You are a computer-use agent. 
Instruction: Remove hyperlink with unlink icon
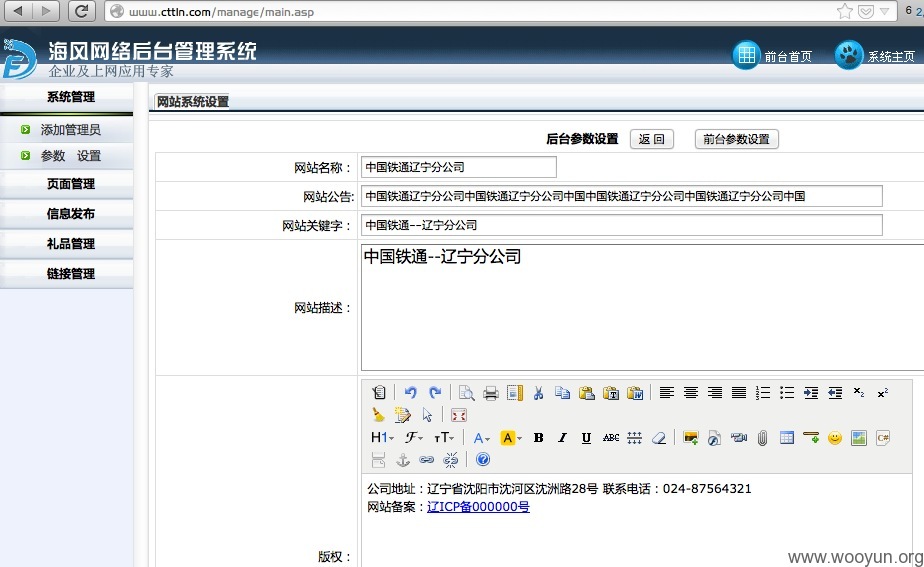click(451, 460)
